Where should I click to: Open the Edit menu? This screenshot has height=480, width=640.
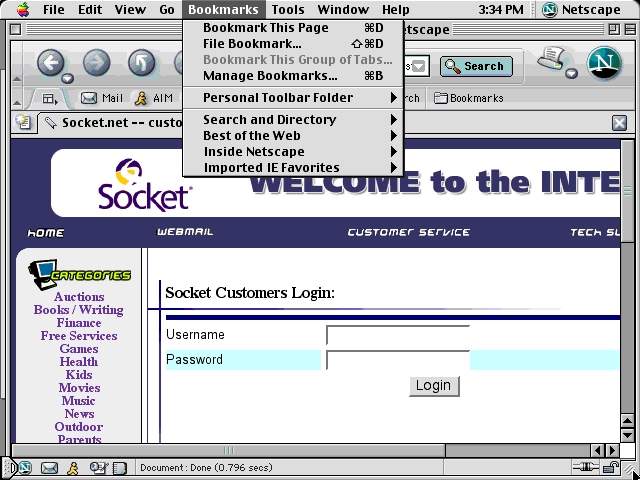(x=89, y=9)
